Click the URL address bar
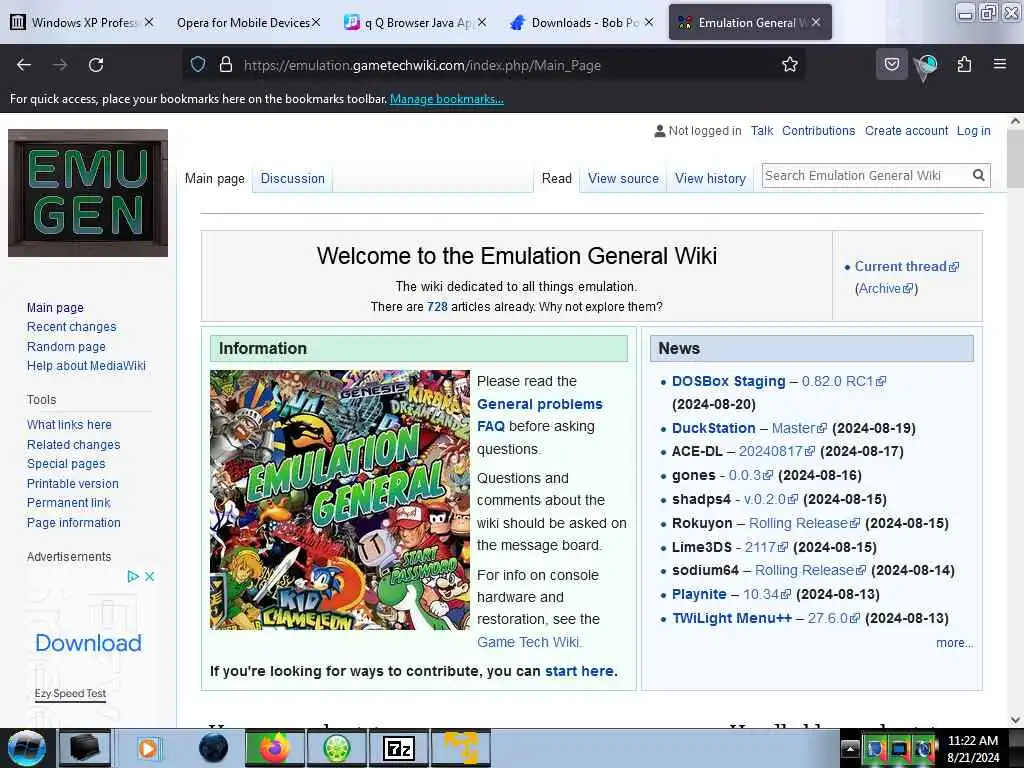The width and height of the screenshot is (1024, 768). [493, 65]
